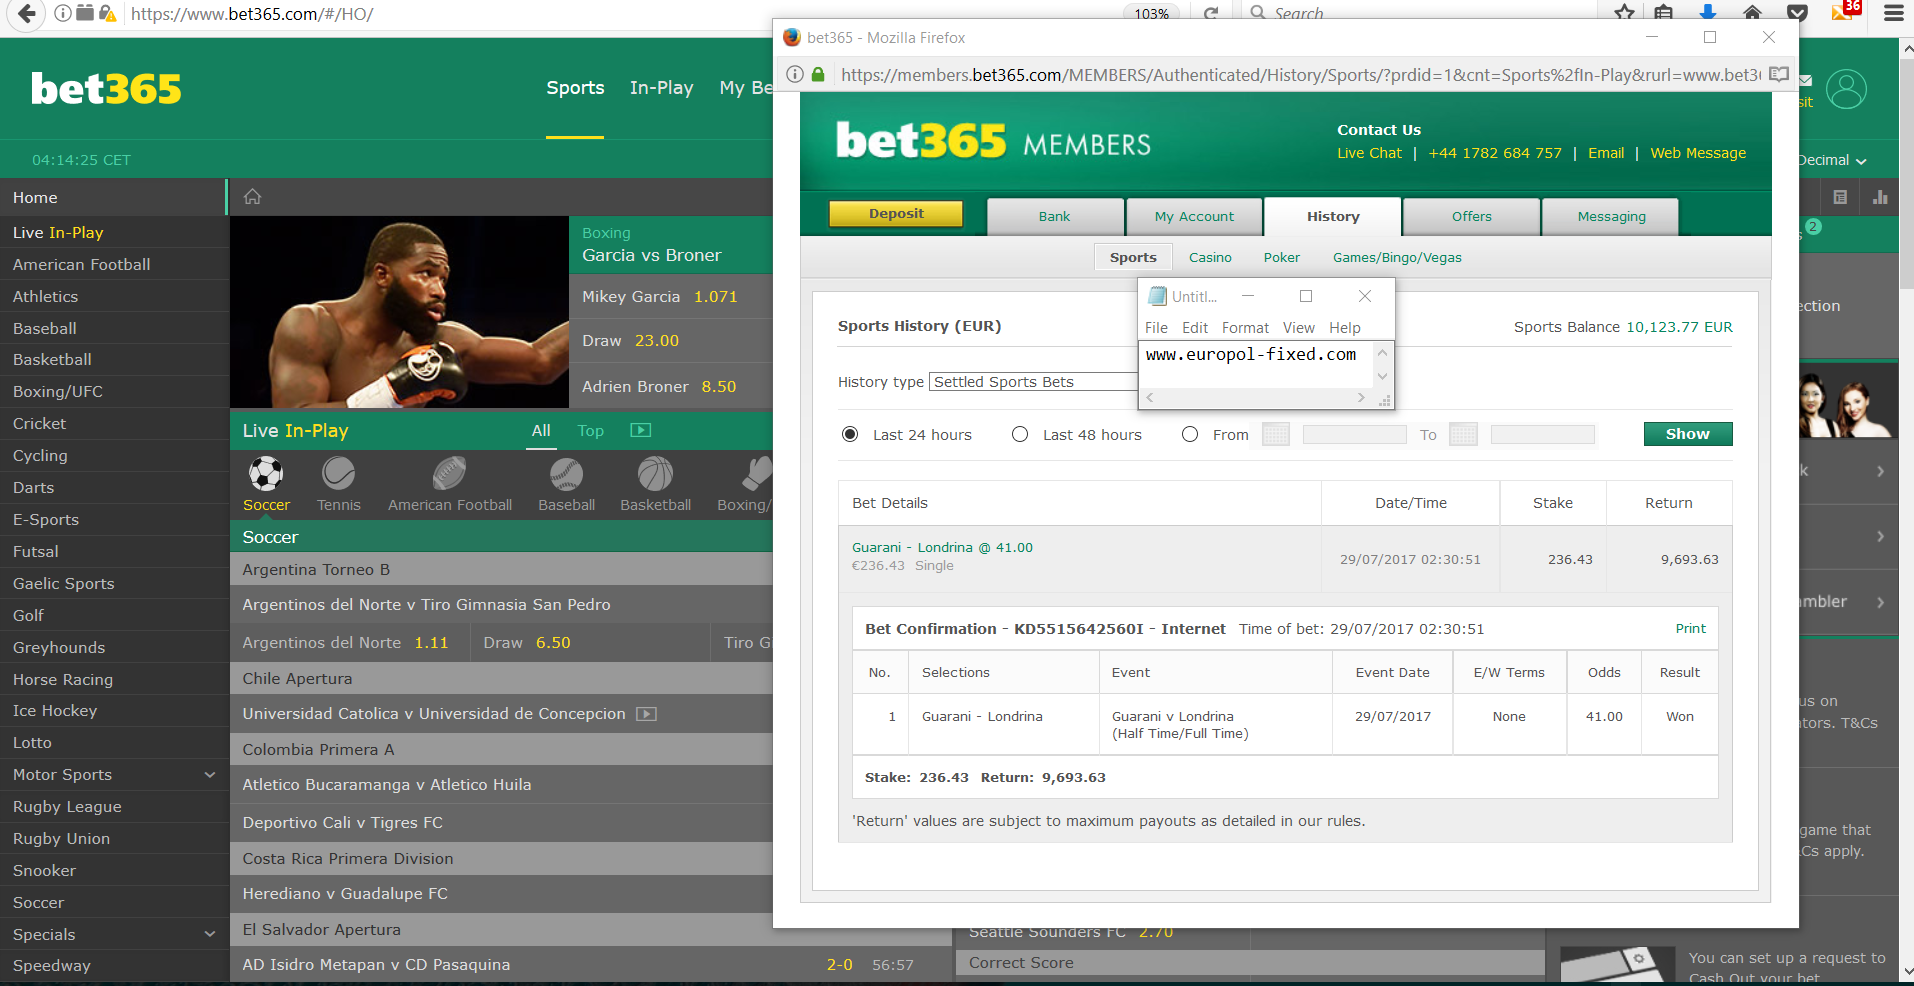Open Notepad's View menu
Screen dimensions: 1914x986
click(x=1298, y=328)
